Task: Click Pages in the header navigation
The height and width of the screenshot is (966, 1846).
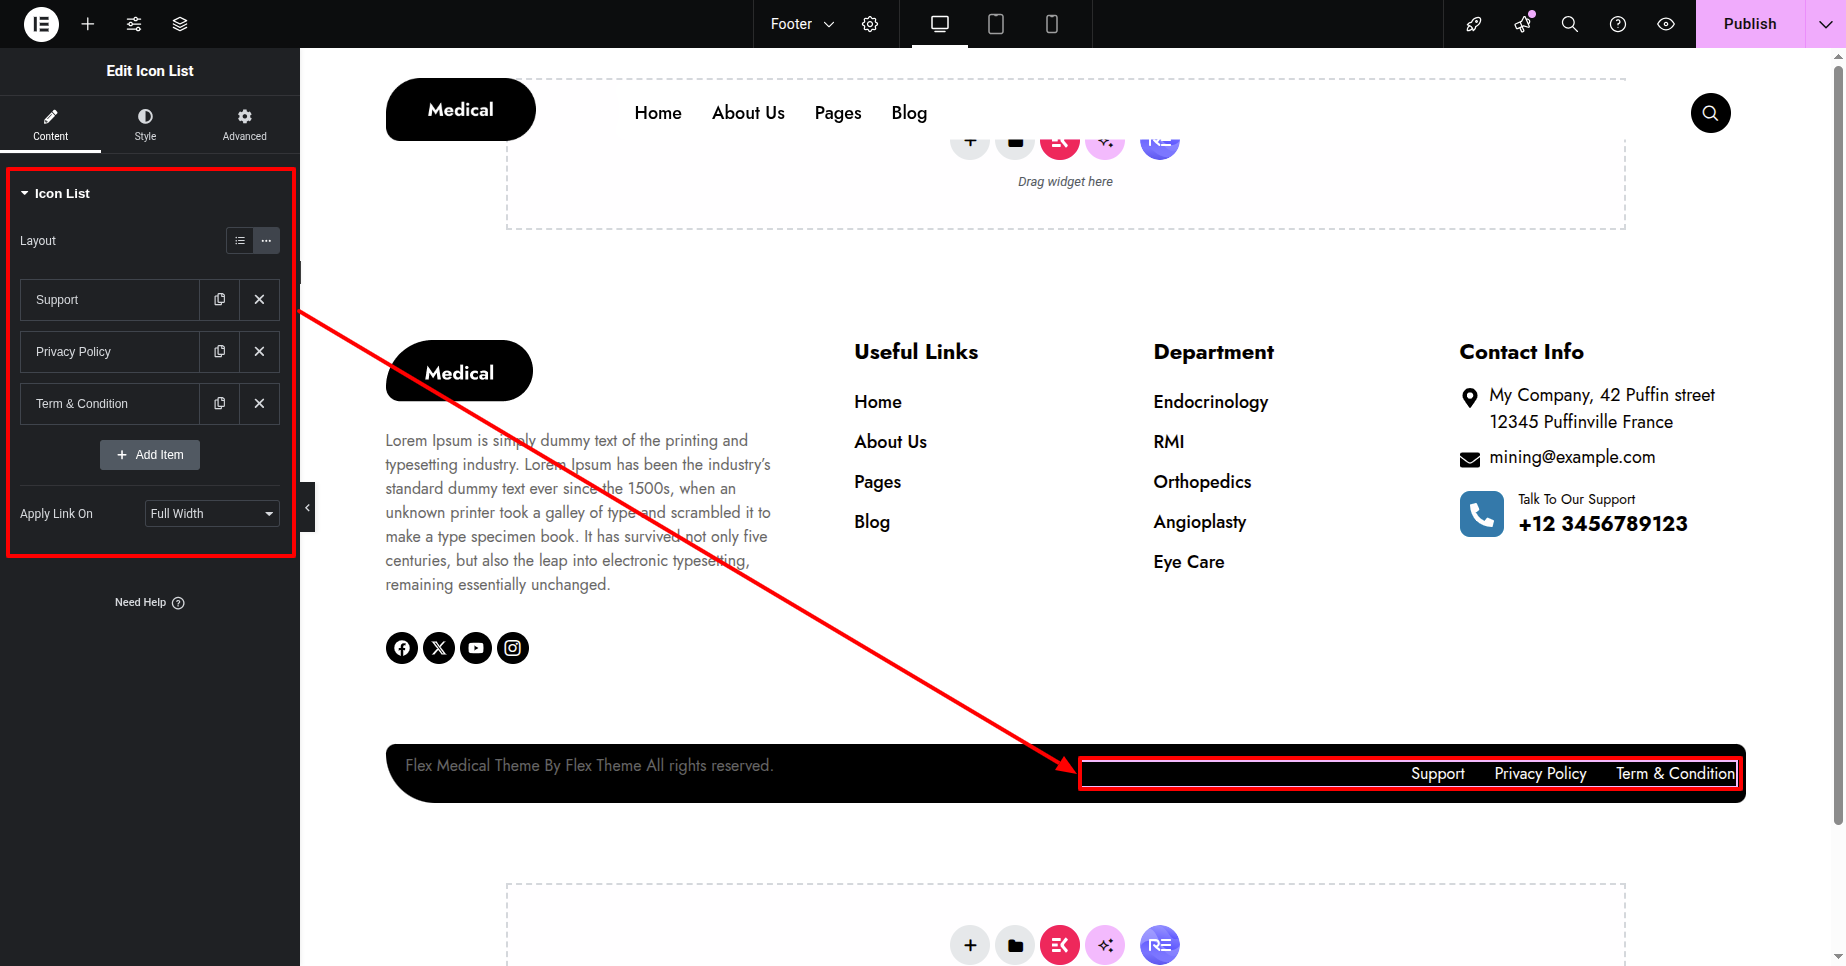Action: 838,113
